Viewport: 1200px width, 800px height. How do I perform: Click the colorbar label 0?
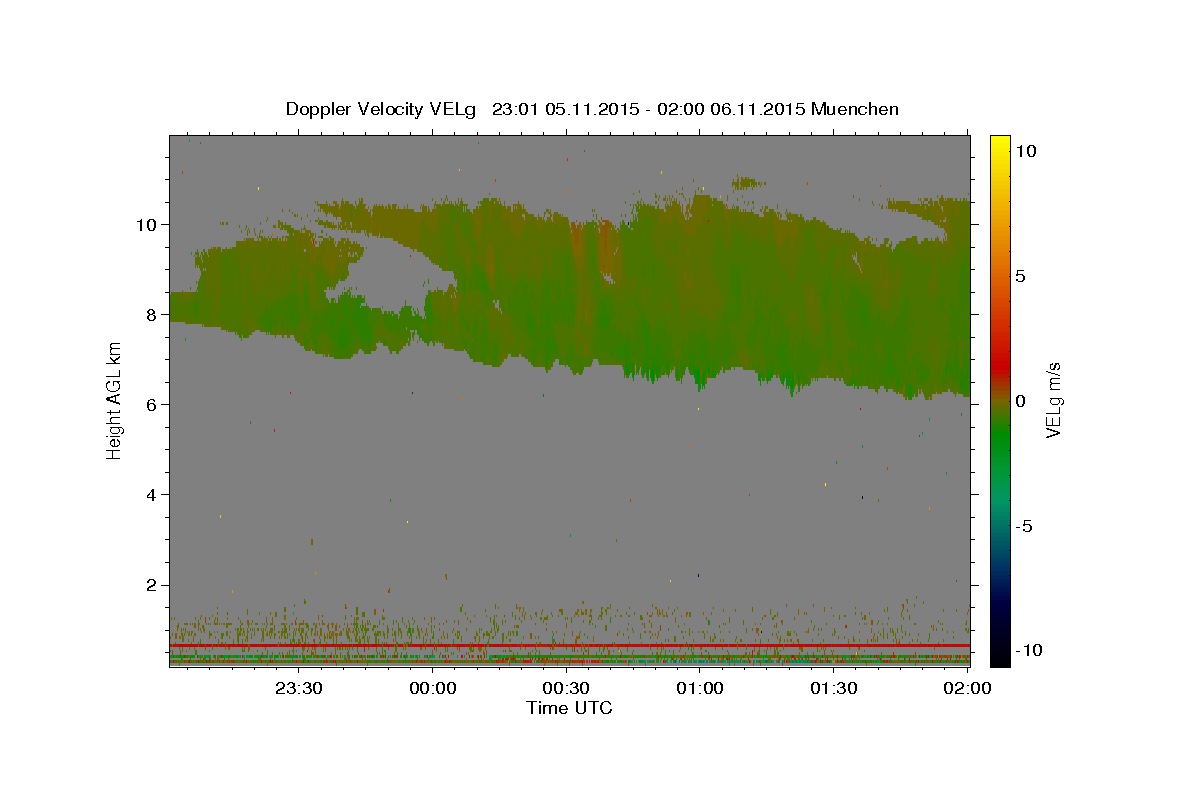pyautogui.click(x=1021, y=401)
